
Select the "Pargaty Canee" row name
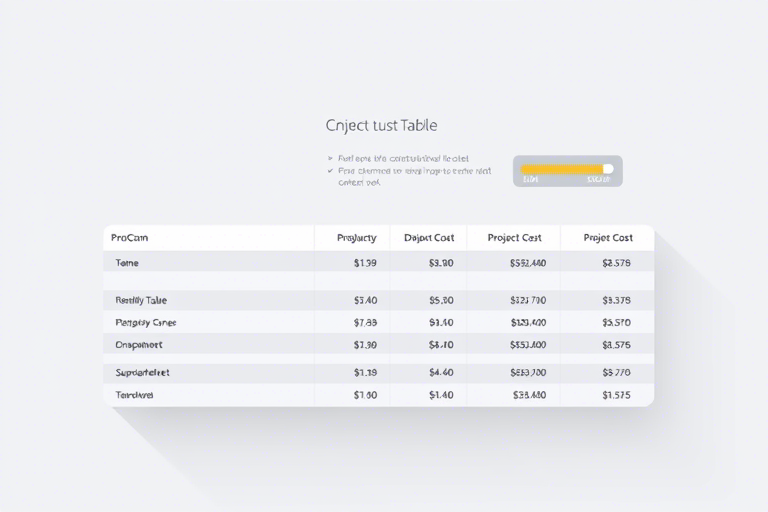pos(145,322)
